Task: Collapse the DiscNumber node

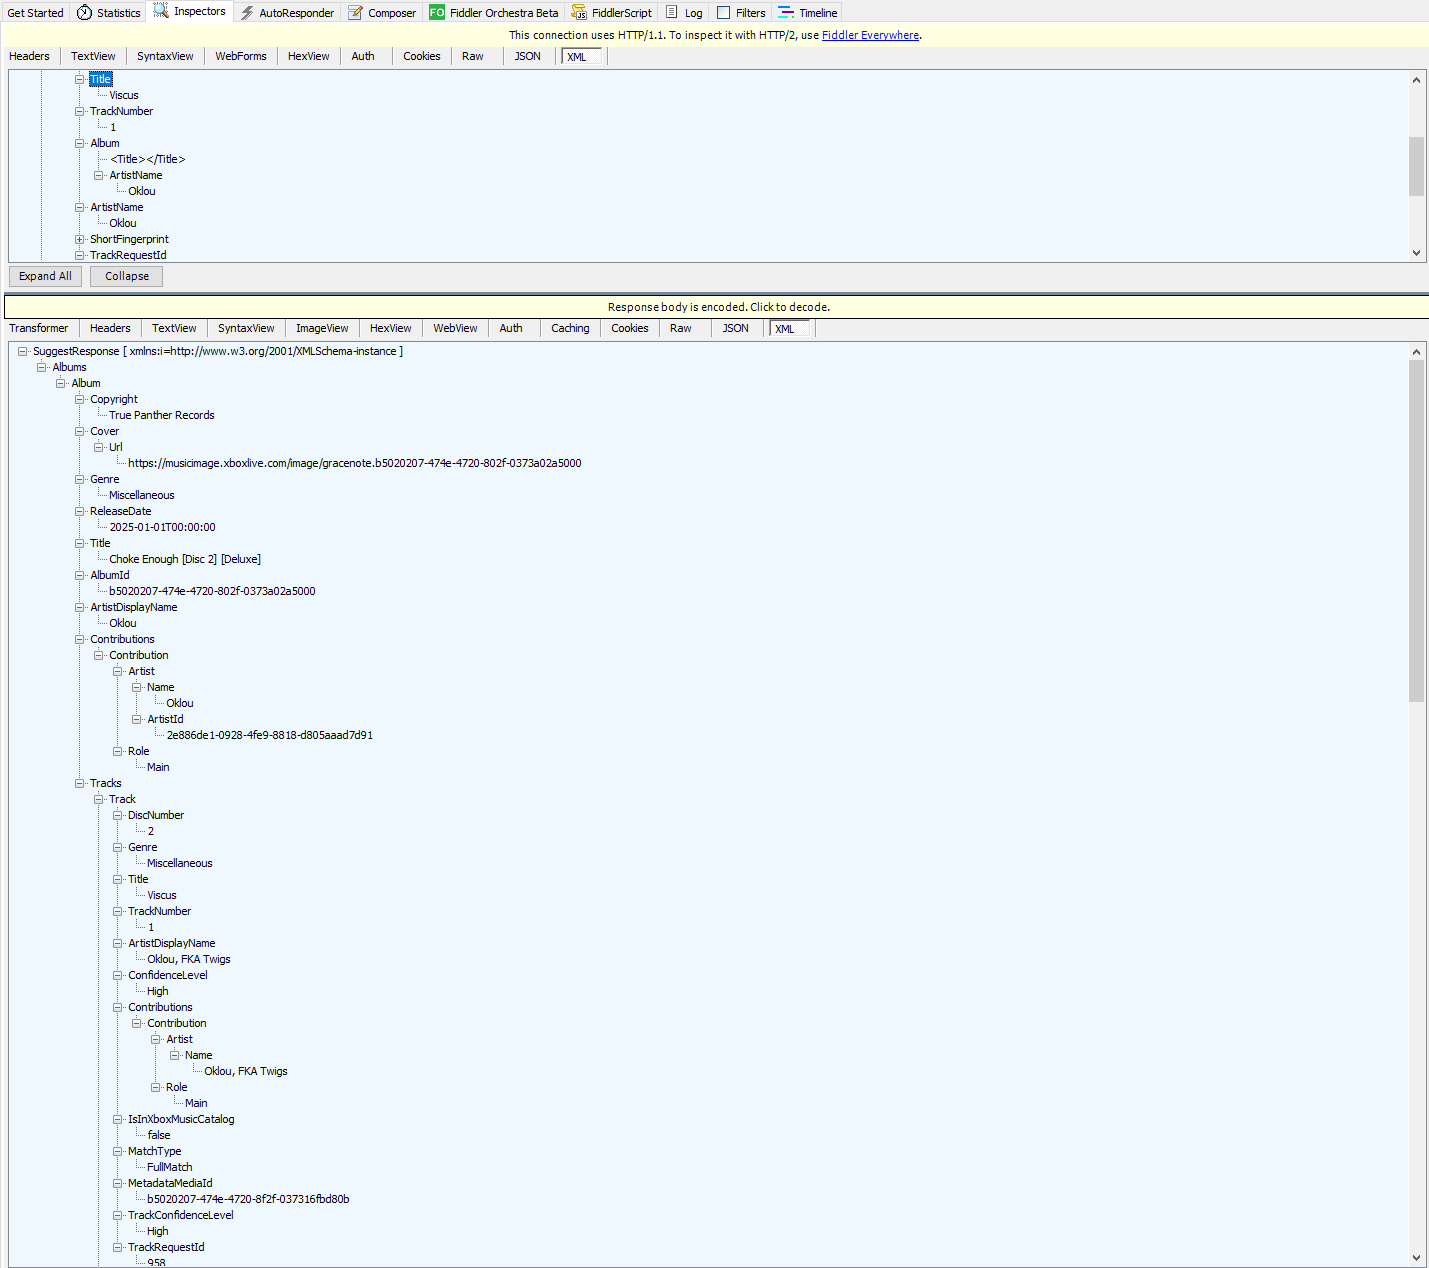Action: pyautogui.click(x=118, y=815)
